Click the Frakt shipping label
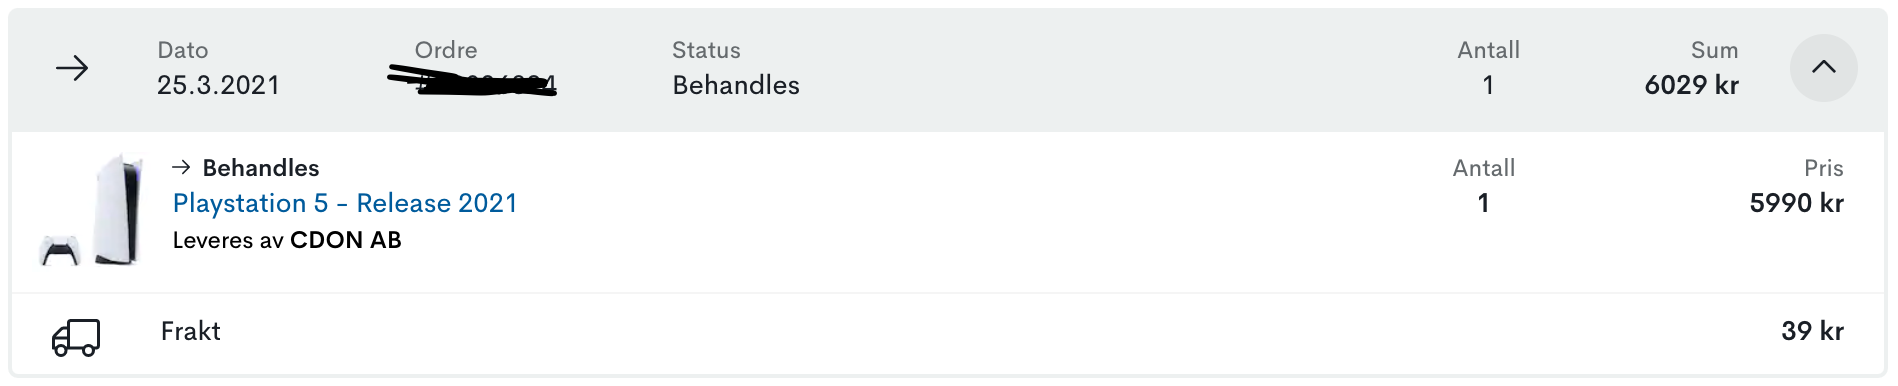Viewport: 1898px width, 386px height. pos(190,331)
